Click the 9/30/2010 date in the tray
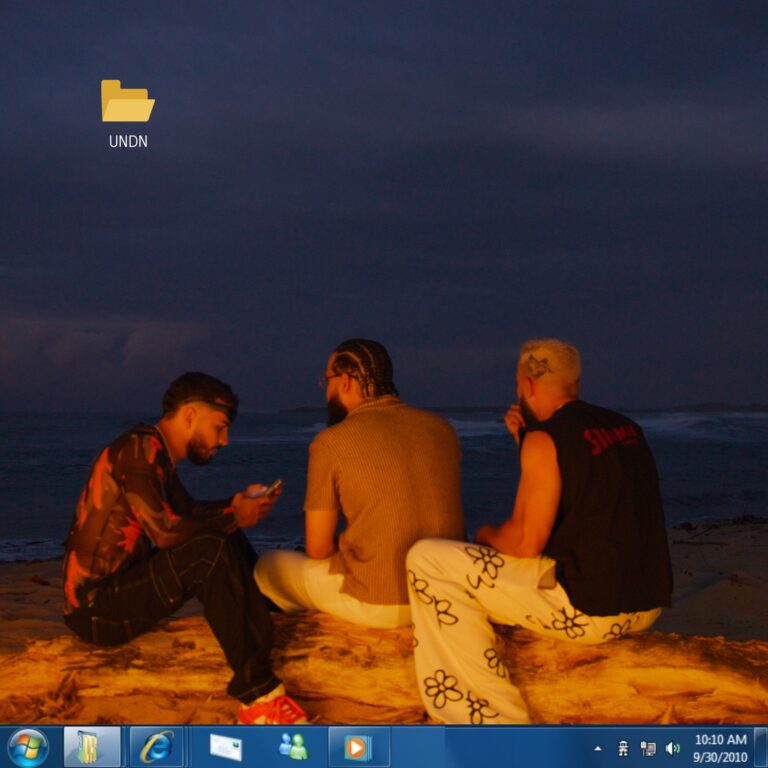 tap(720, 757)
